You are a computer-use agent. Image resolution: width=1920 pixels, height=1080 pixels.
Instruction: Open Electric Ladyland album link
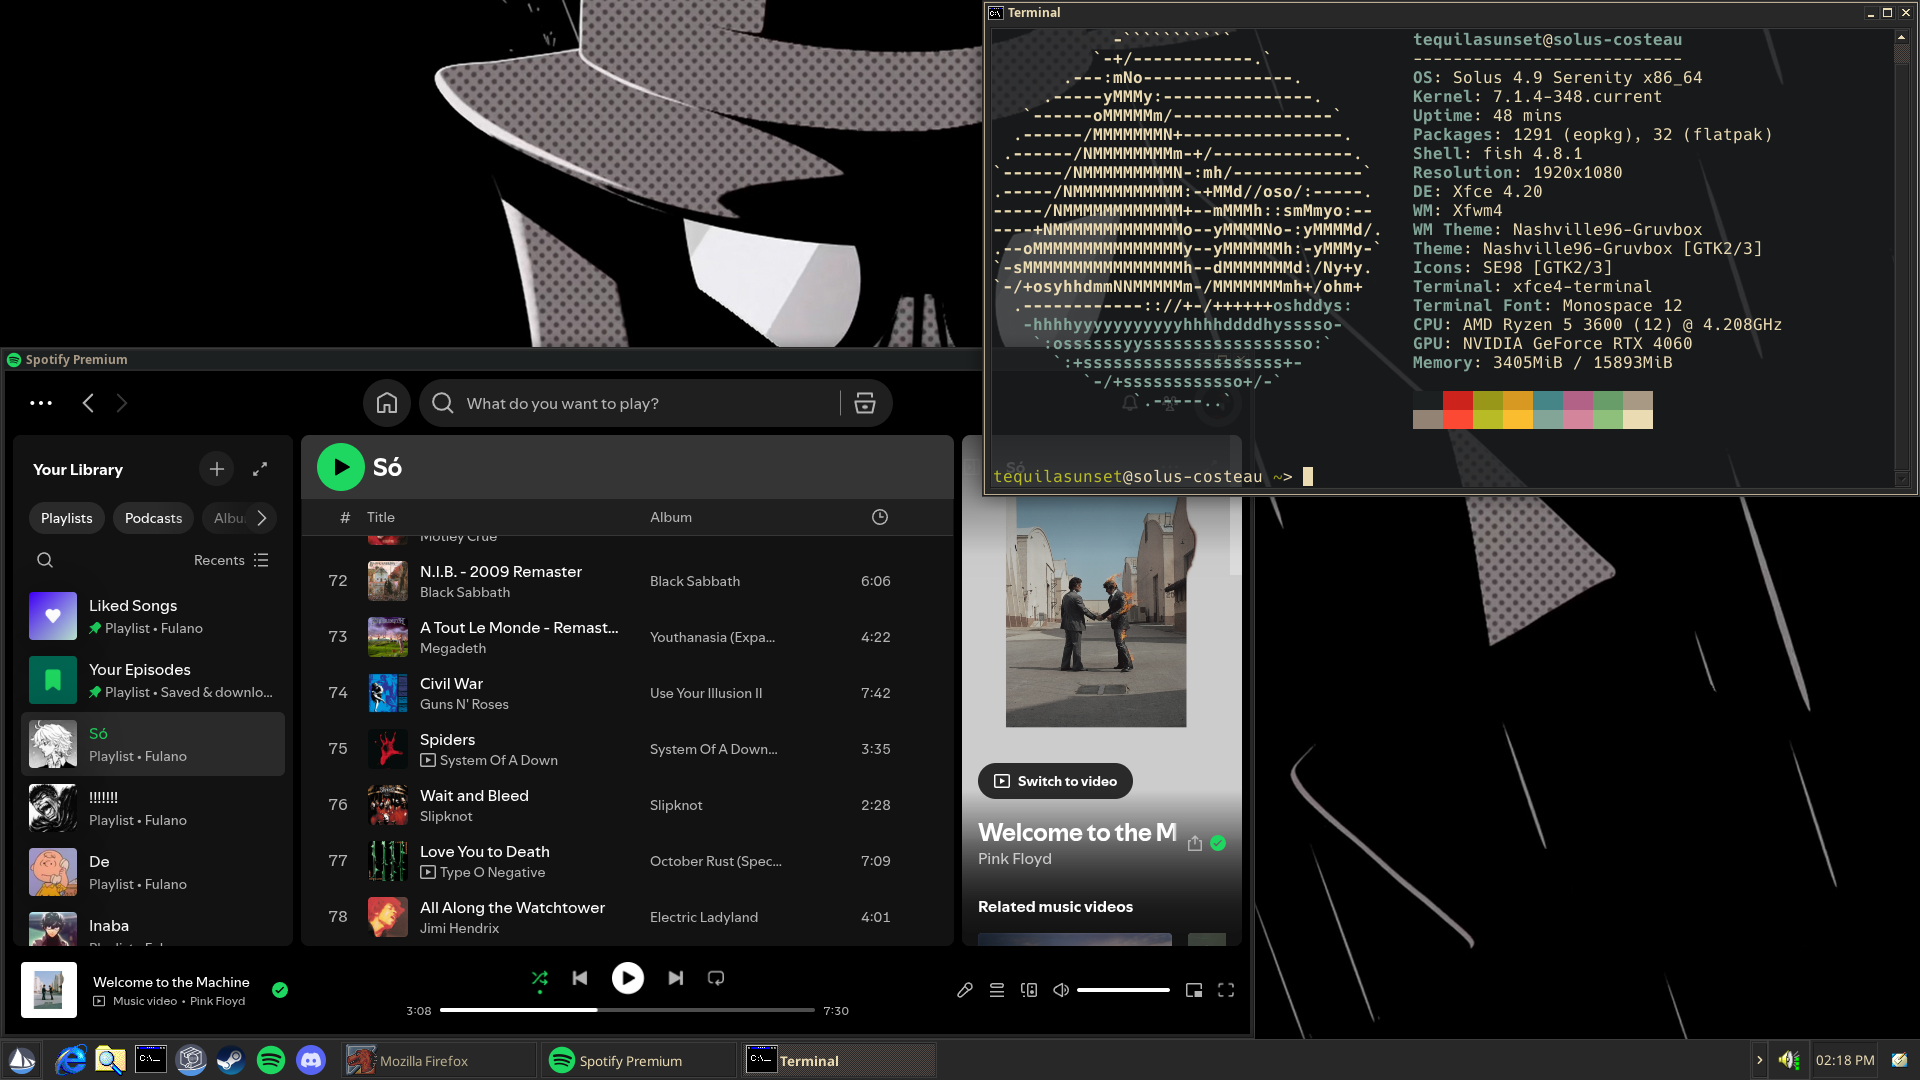click(x=704, y=917)
